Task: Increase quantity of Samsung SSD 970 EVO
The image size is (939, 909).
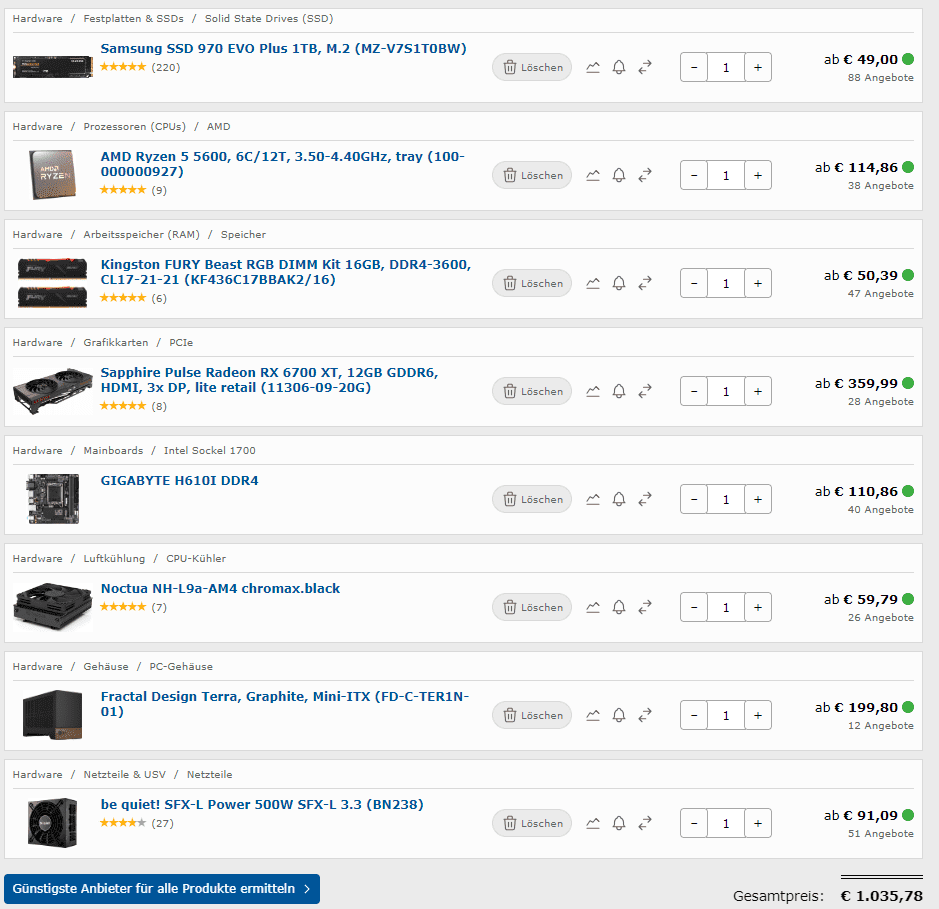Action: click(x=758, y=67)
